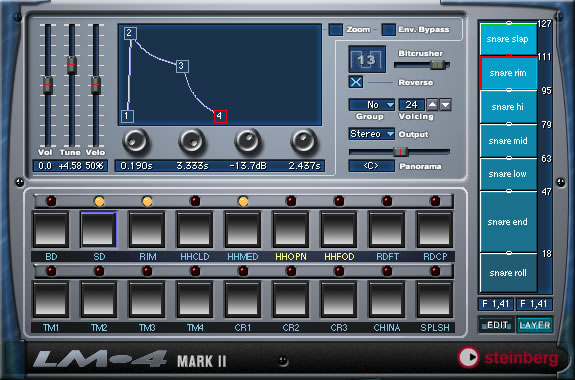This screenshot has width=575, height=380.
Task: Hit the TM4 tom pad
Action: pos(195,299)
